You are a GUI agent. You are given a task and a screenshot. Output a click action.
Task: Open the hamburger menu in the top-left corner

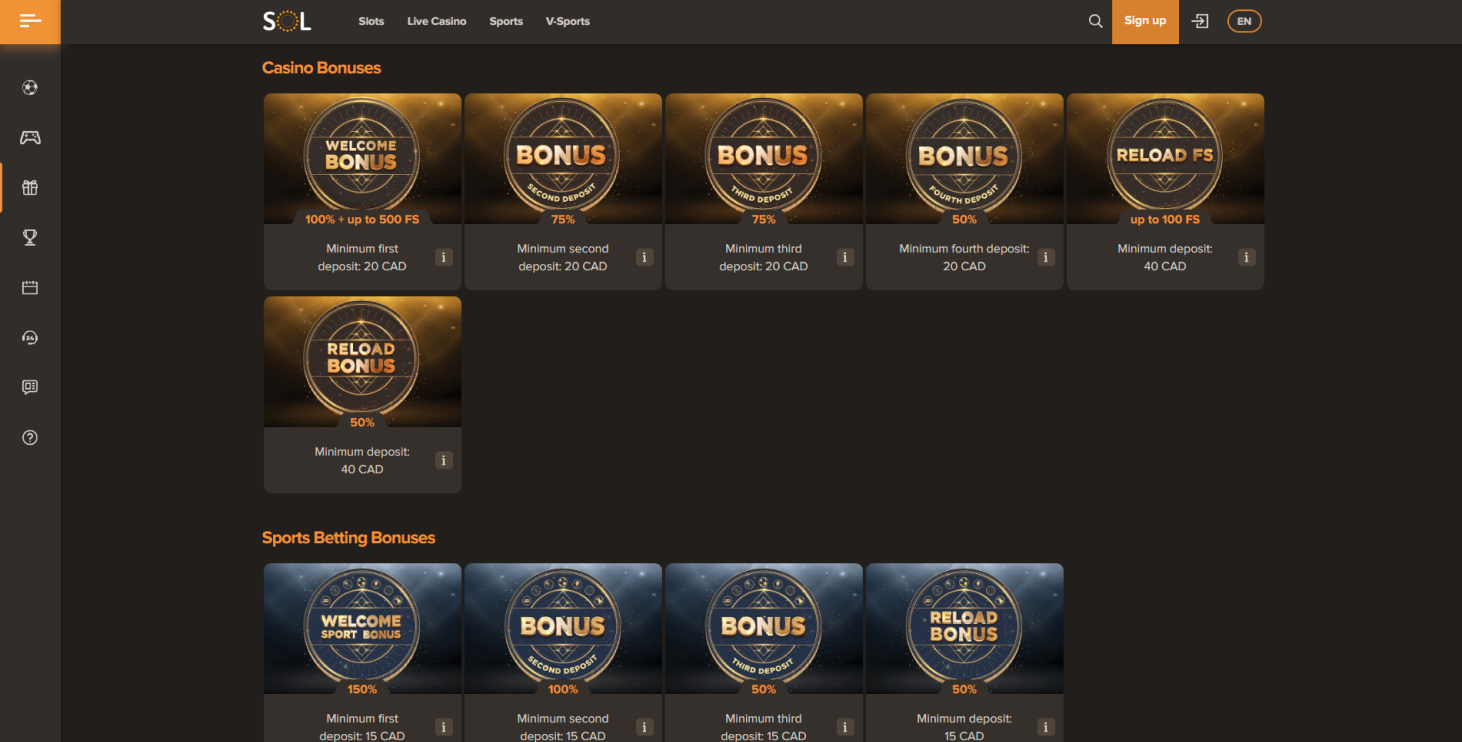click(30, 21)
